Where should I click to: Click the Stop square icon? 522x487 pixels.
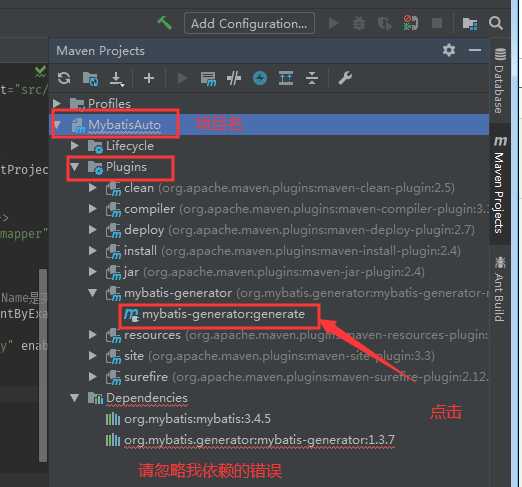coord(437,23)
